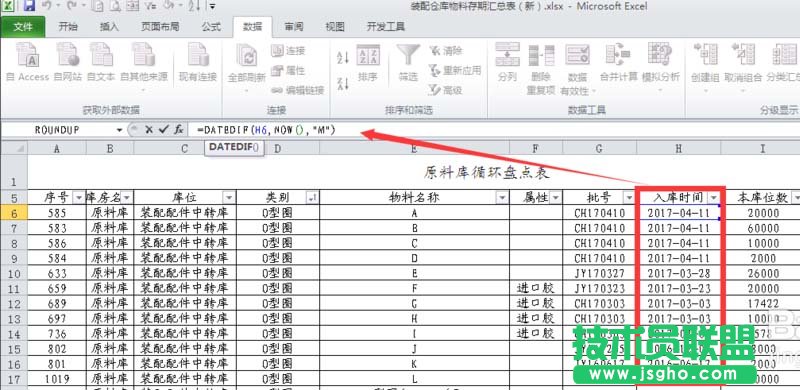Screen dimensions: 800x390
Task: Click Consolidate (合并计算) icon
Action: click(618, 63)
